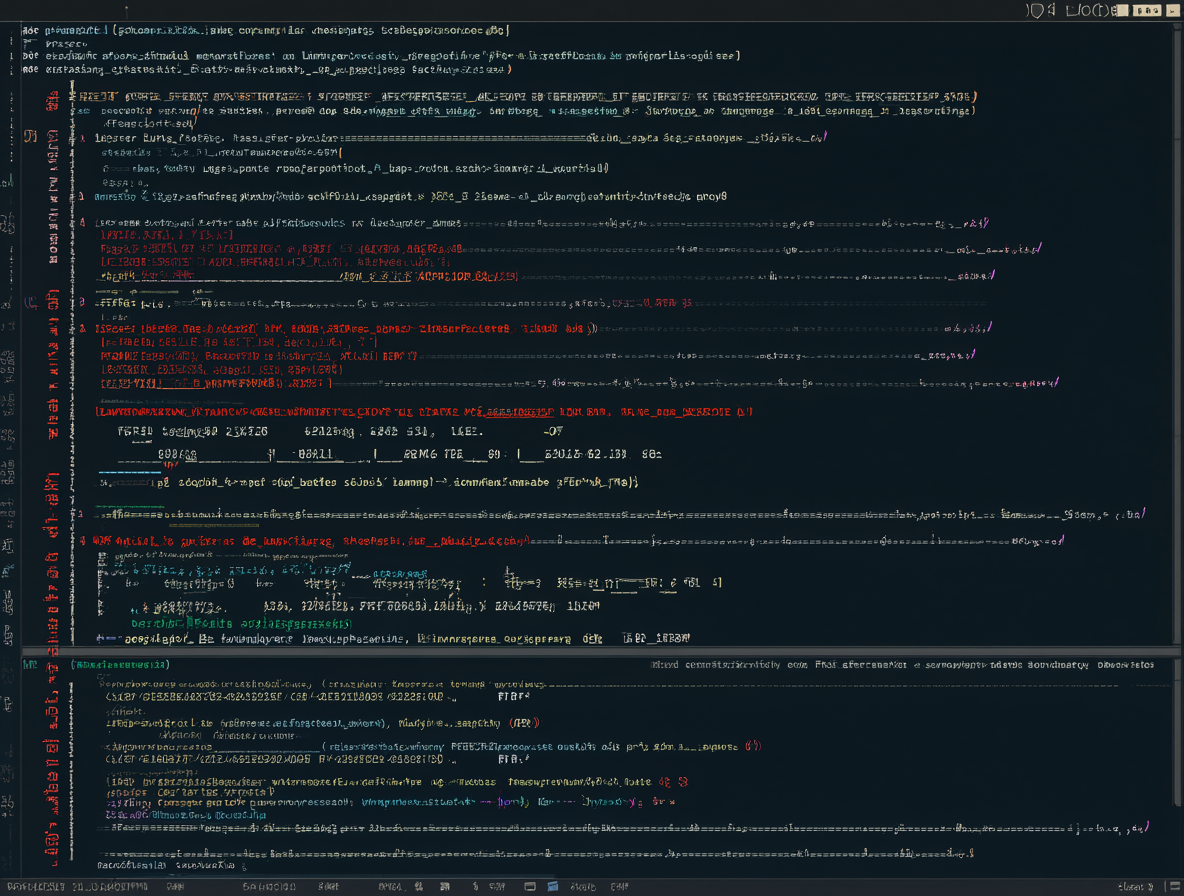Image resolution: width=1184 pixels, height=896 pixels.
Task: Click the orange gutter icon near the top
Action: pos(30,137)
